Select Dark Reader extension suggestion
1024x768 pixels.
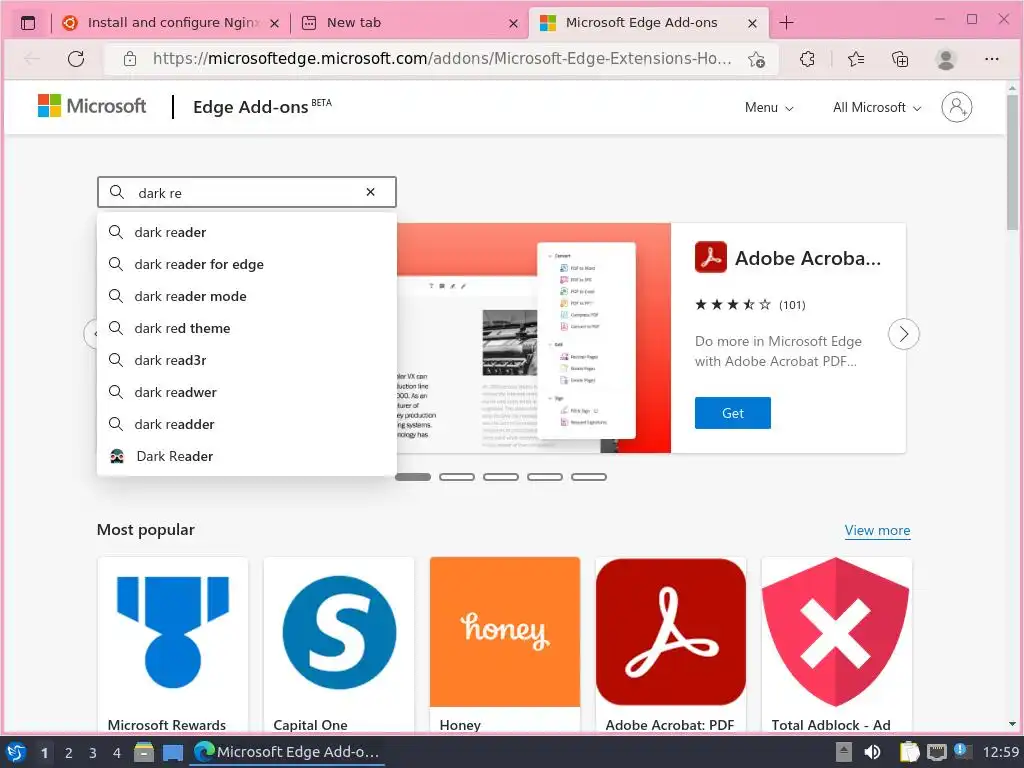tap(247, 456)
